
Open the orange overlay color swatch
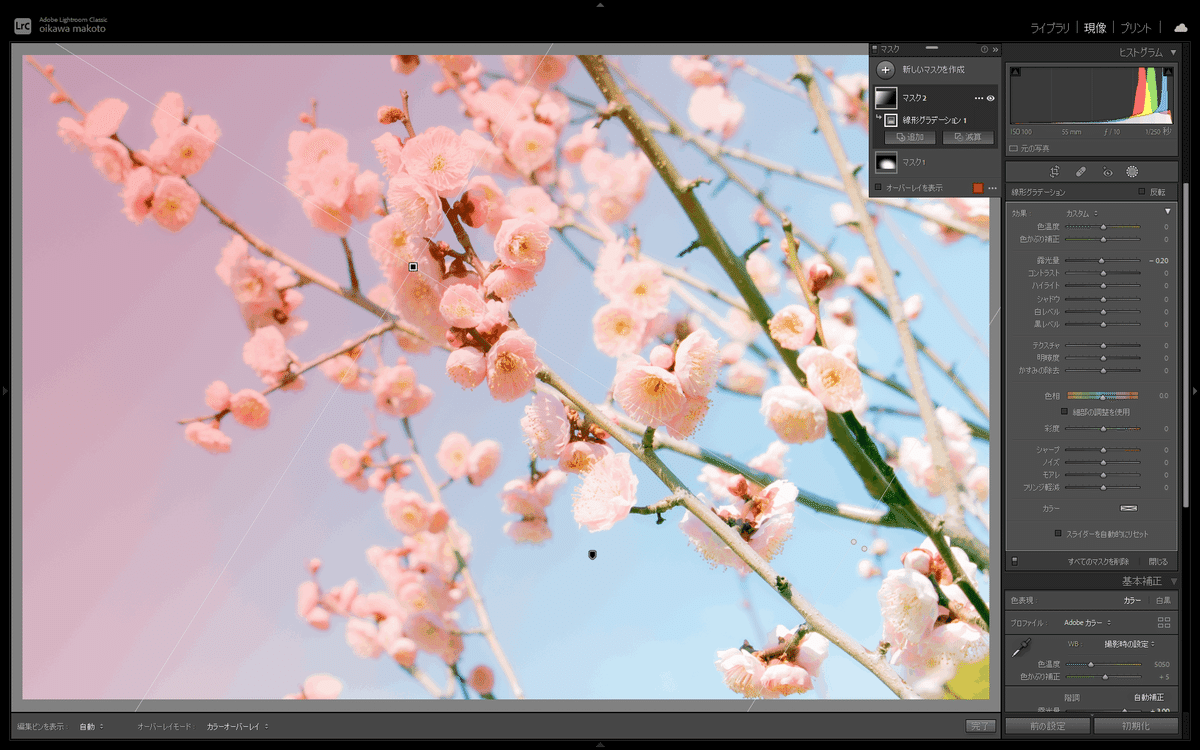pos(978,188)
